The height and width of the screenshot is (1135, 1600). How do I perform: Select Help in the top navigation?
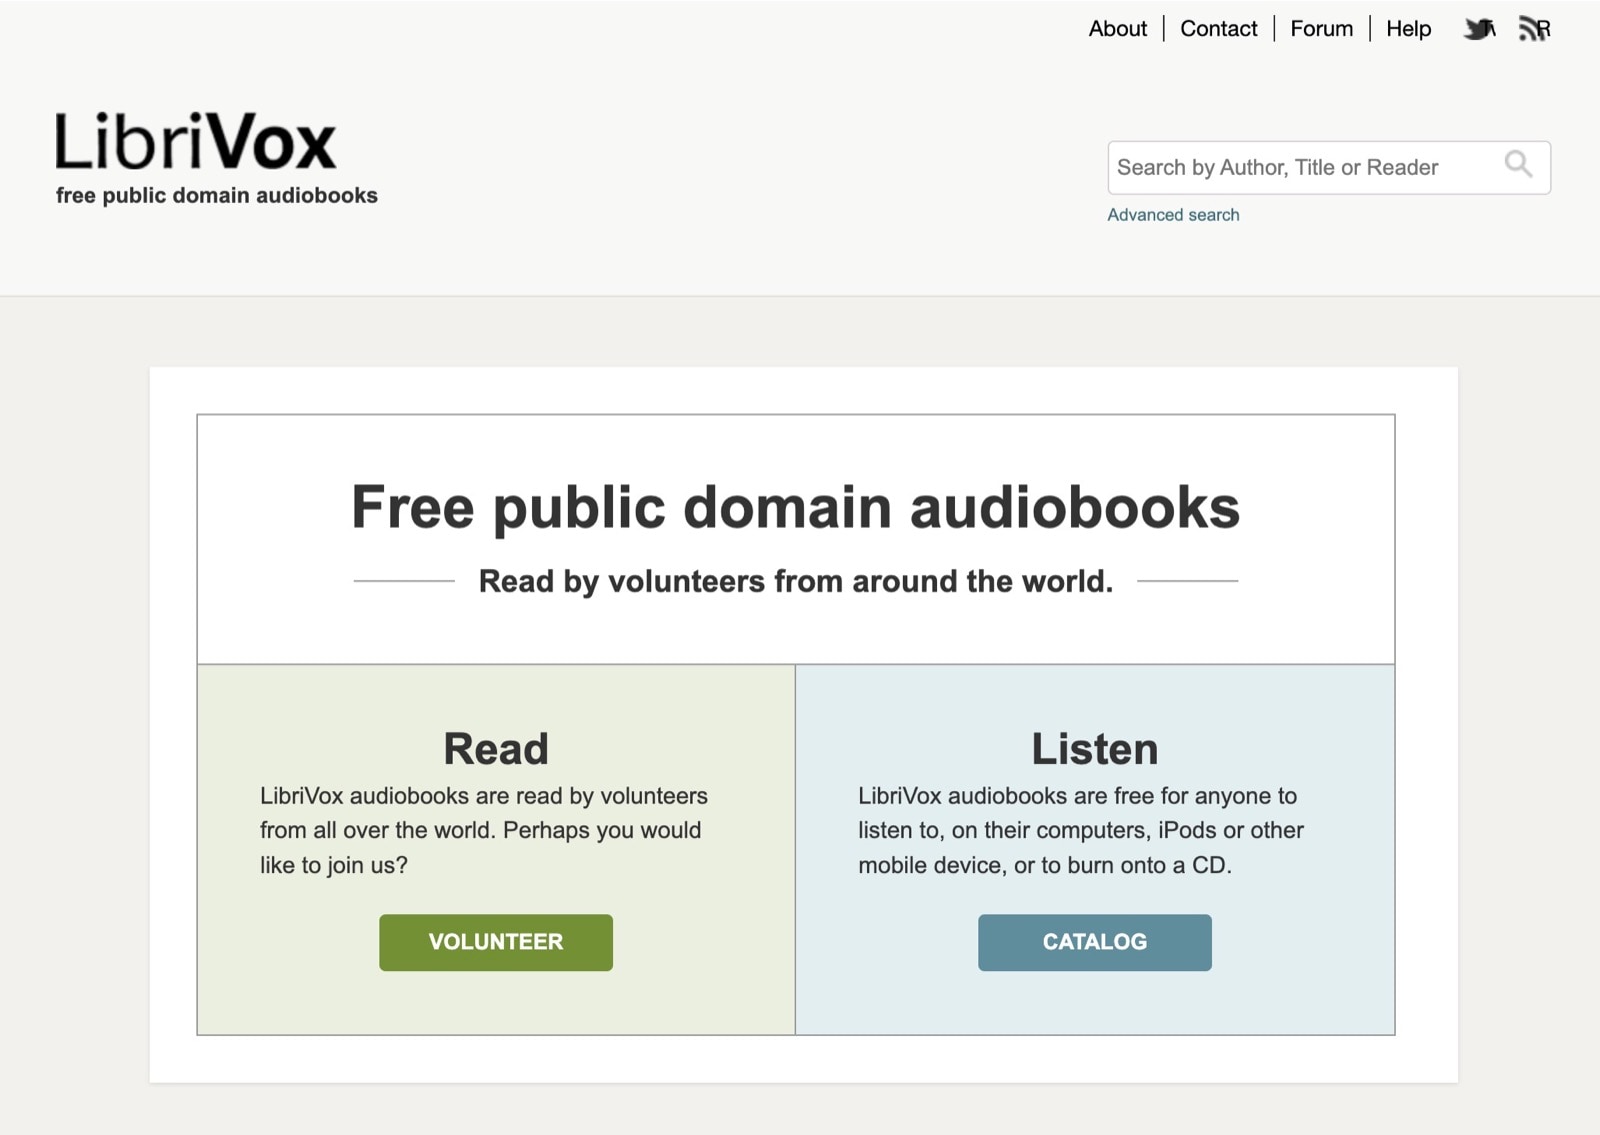pos(1408,29)
